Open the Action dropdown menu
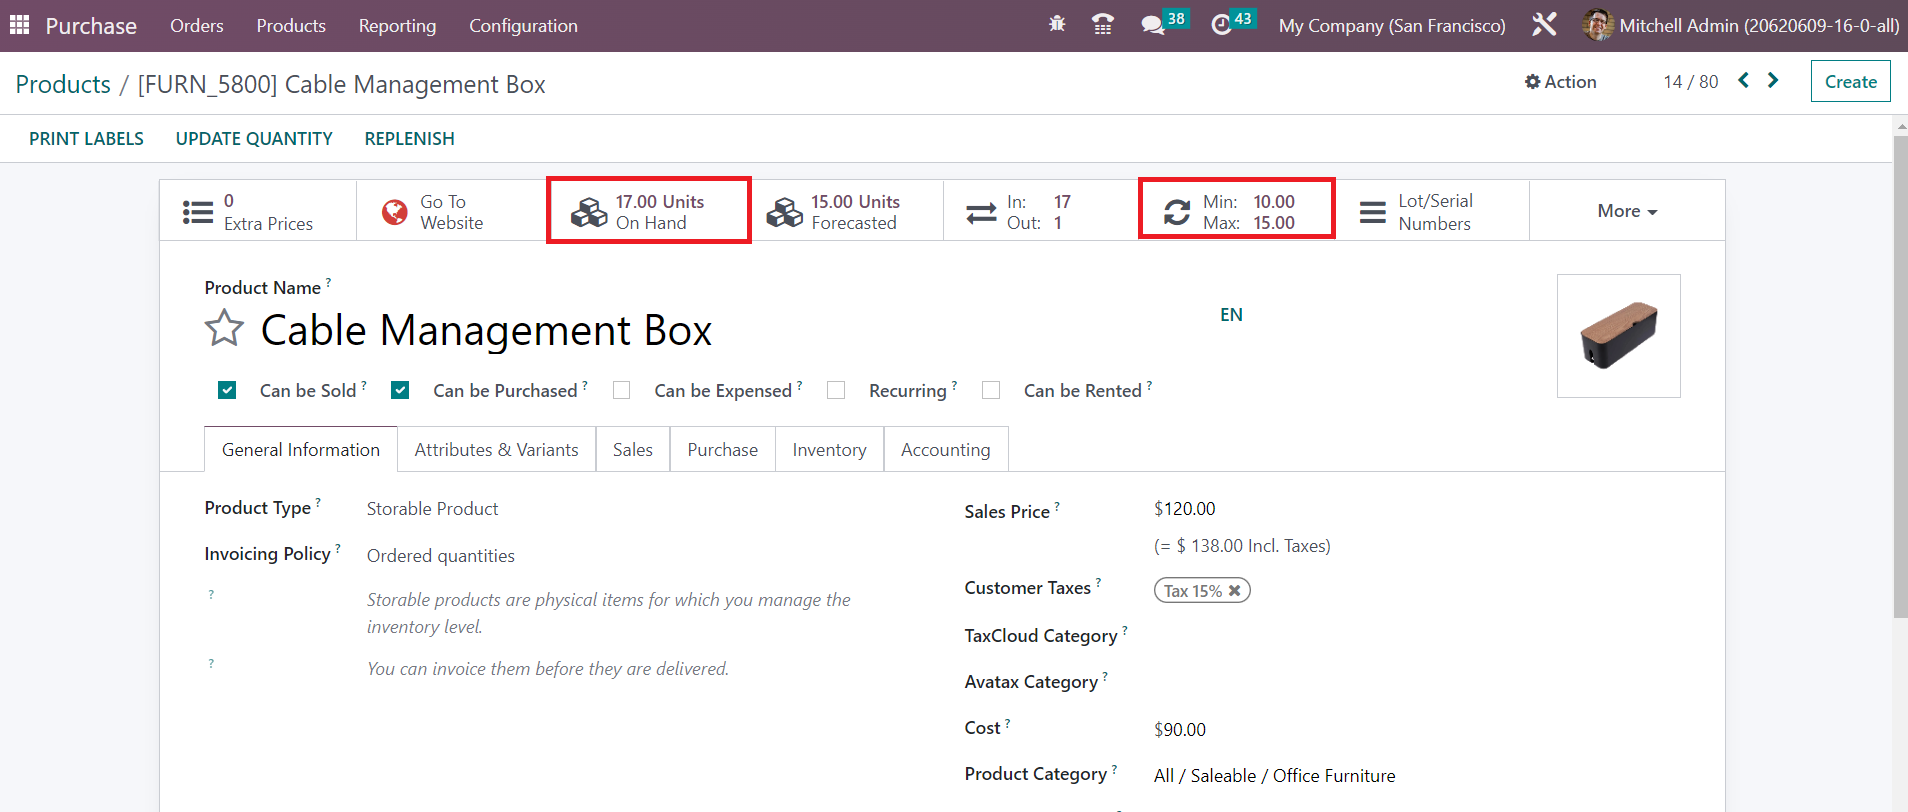The width and height of the screenshot is (1908, 812). click(x=1560, y=82)
